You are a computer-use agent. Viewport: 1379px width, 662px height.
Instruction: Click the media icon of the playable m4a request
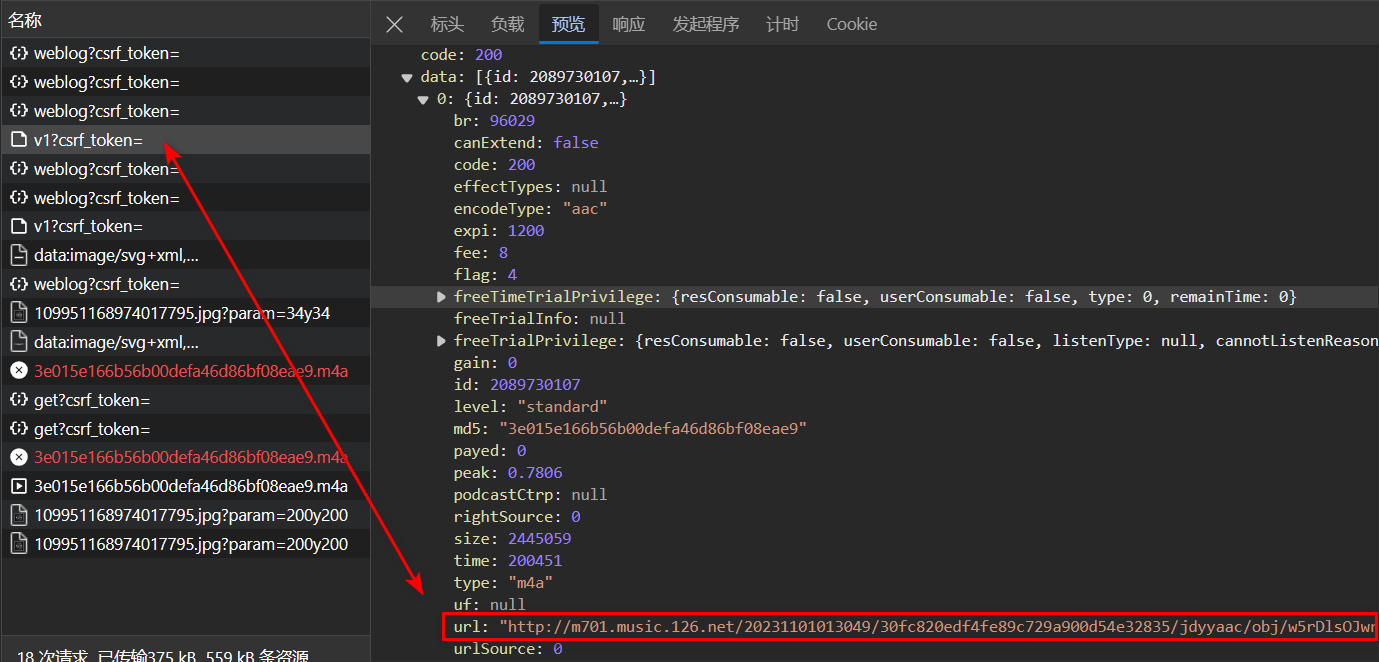pos(18,487)
